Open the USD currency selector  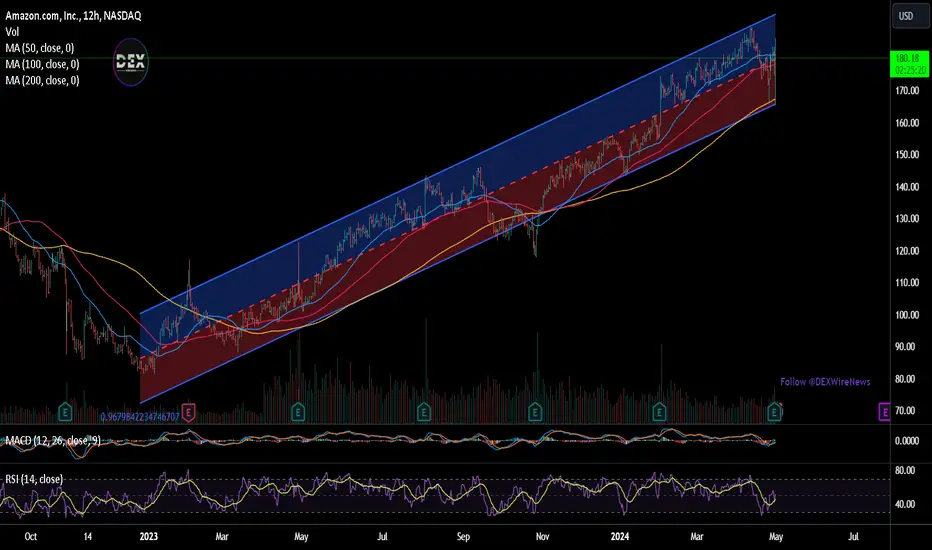coord(909,16)
